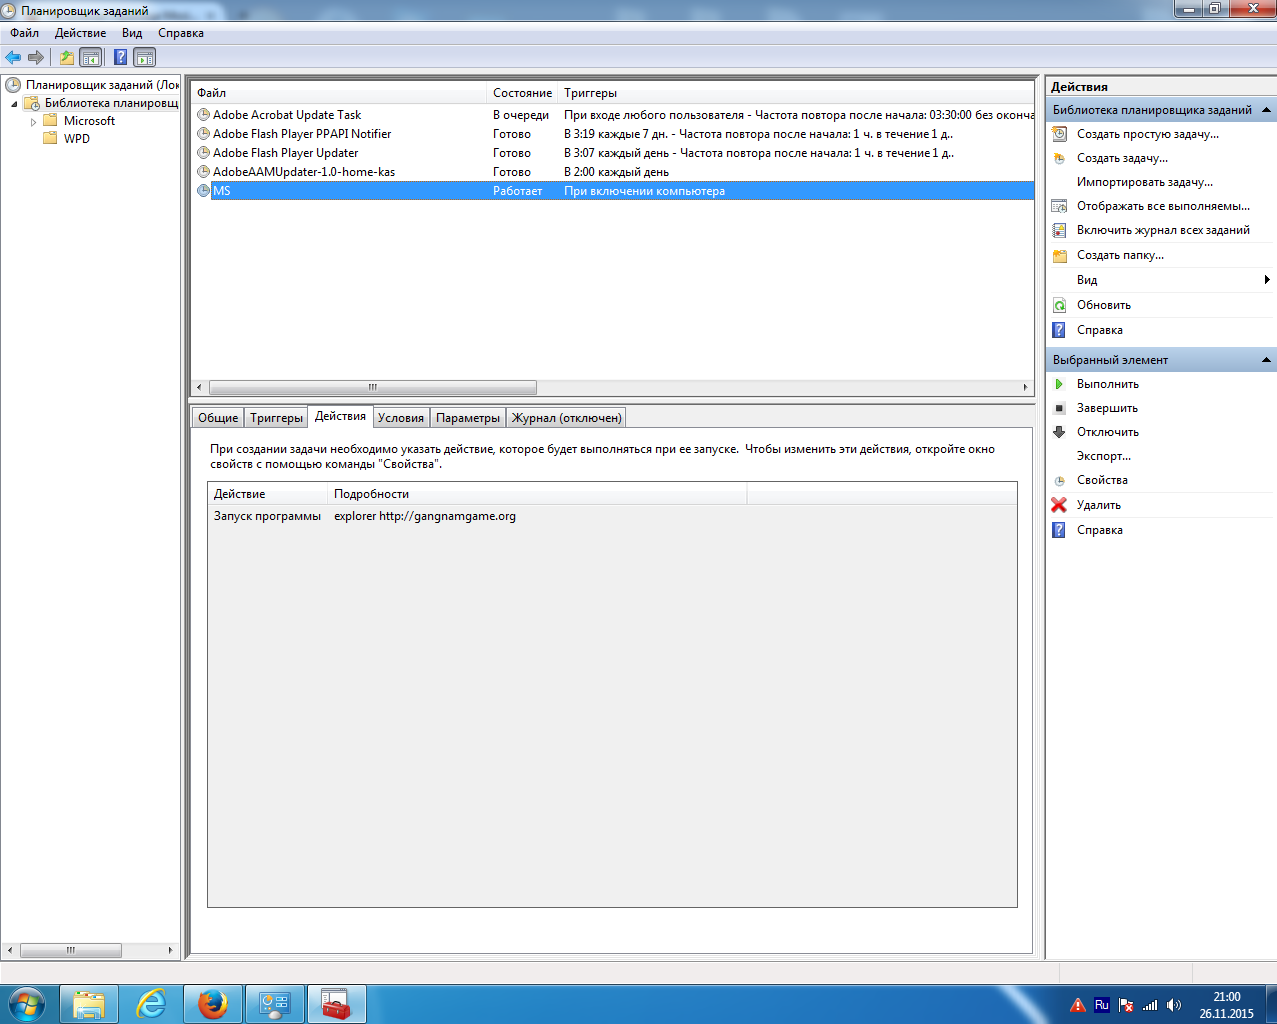The width and height of the screenshot is (1277, 1024).
Task: Click the Подробности column header
Action: point(537,494)
